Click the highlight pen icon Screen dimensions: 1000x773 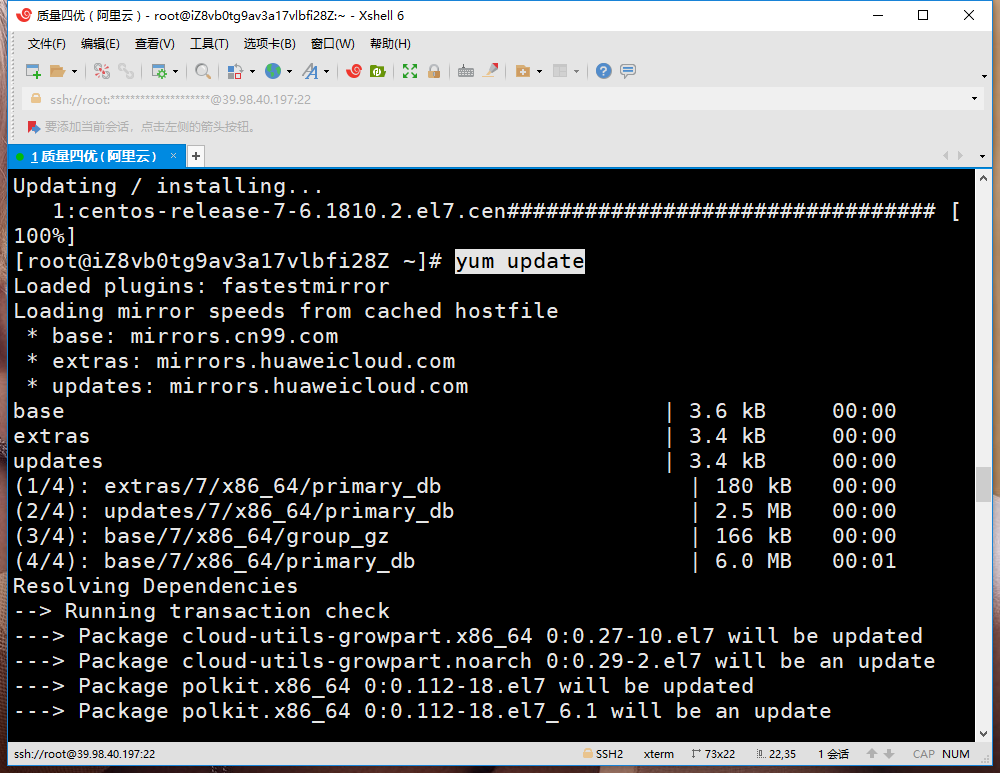tap(491, 71)
